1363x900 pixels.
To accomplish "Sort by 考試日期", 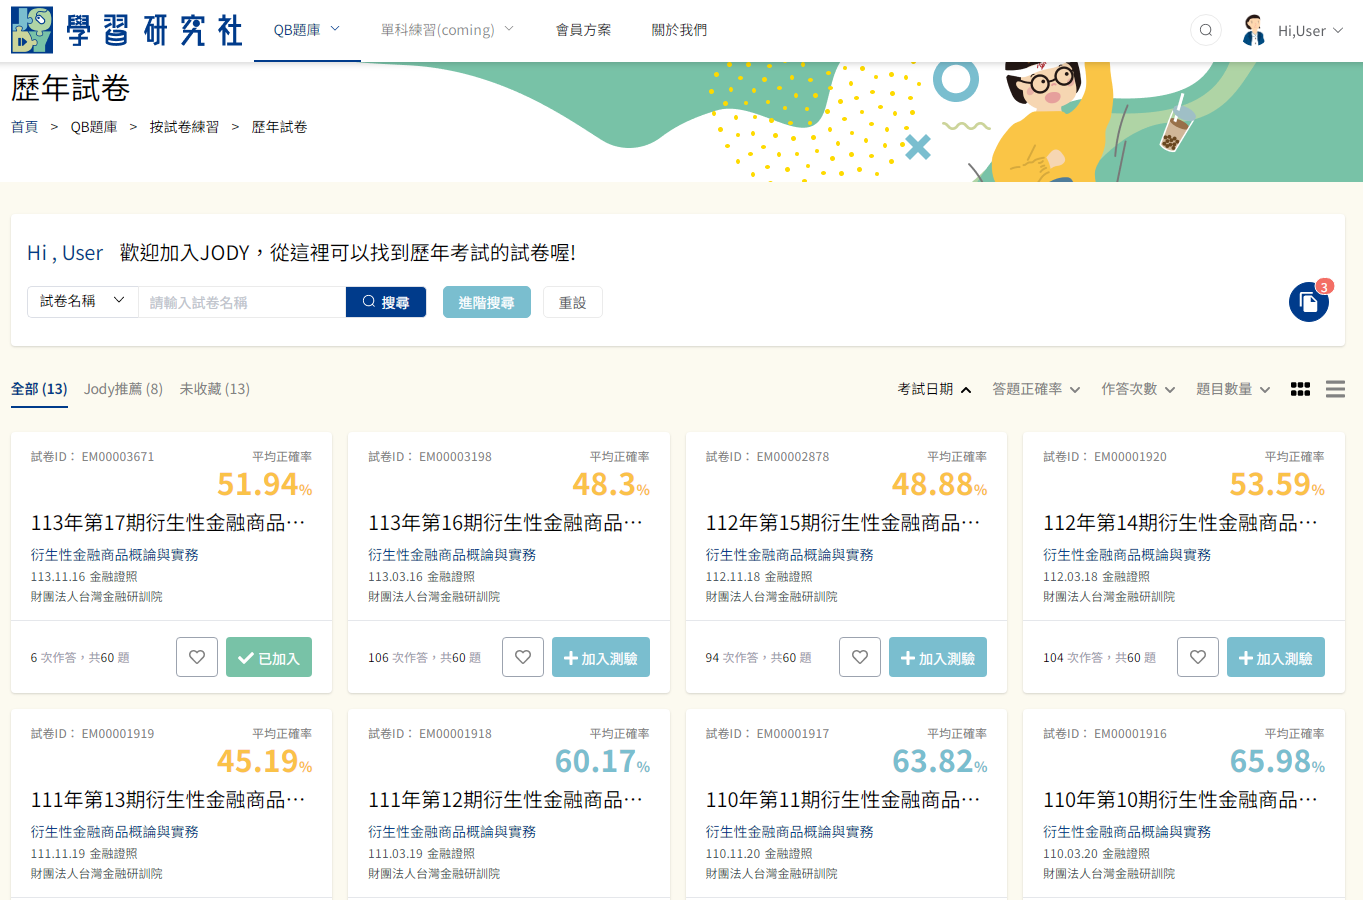I will 934,389.
